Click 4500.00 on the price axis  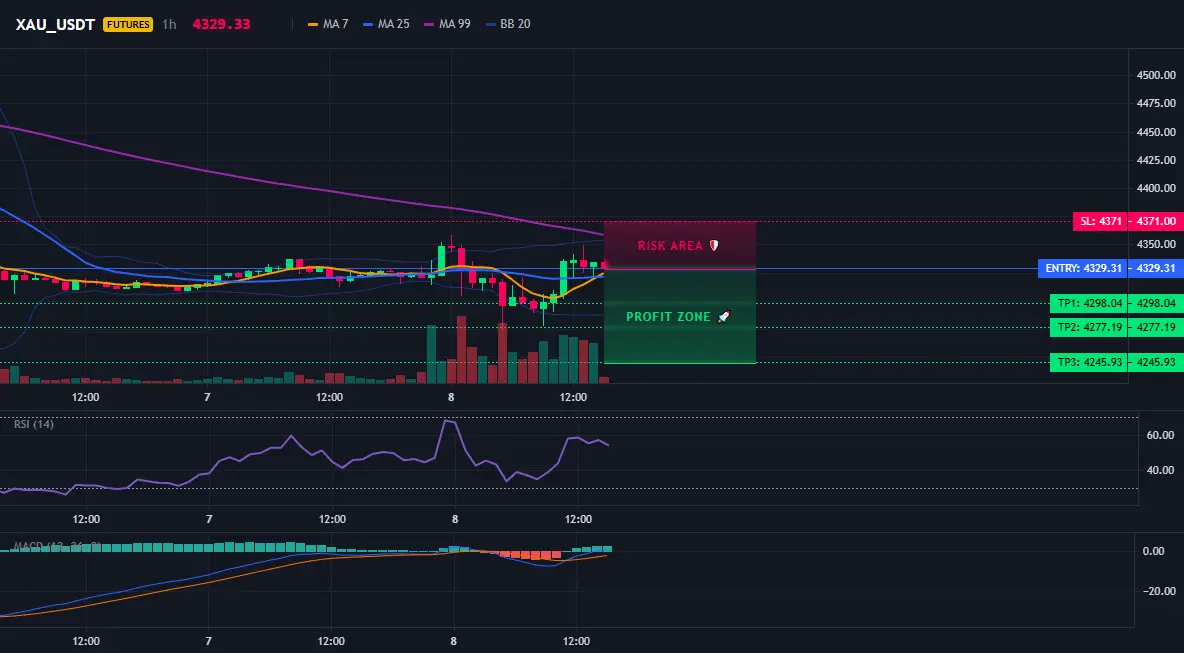1156,75
